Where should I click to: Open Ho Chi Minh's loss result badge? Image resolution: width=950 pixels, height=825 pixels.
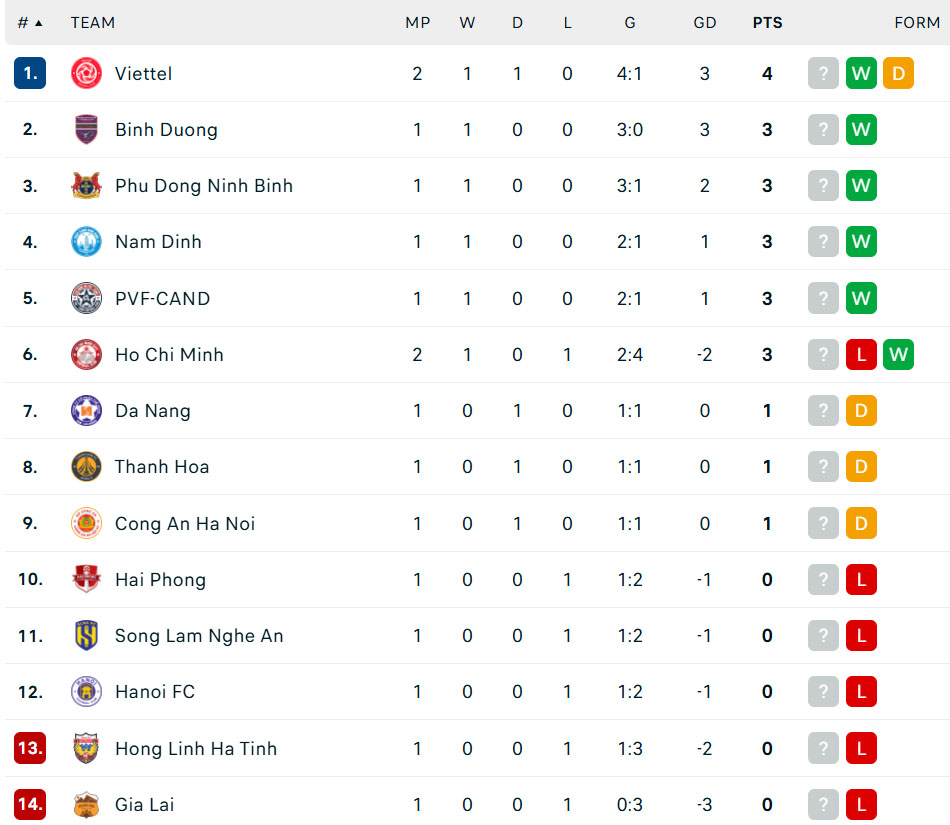(x=861, y=354)
